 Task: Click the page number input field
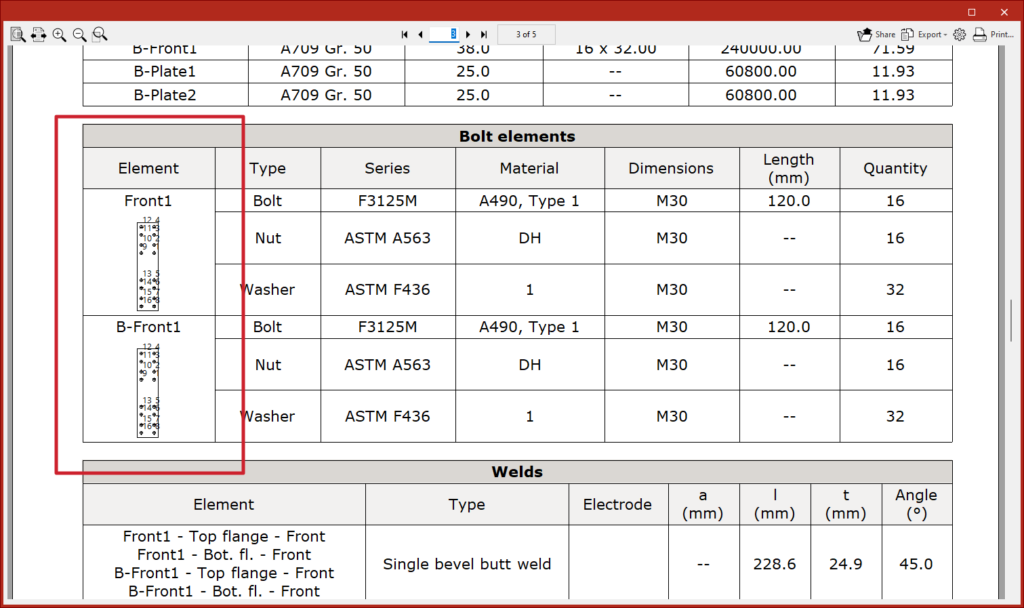pos(444,35)
